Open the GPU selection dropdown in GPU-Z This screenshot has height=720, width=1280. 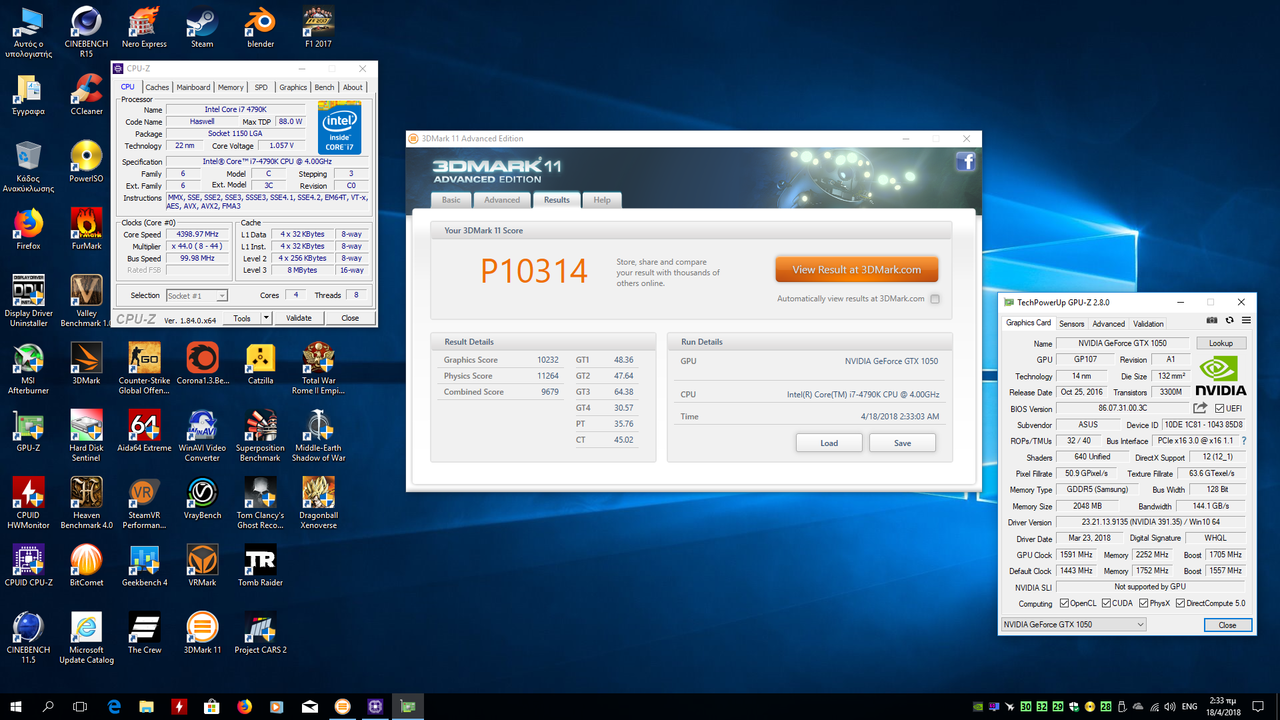click(1073, 625)
